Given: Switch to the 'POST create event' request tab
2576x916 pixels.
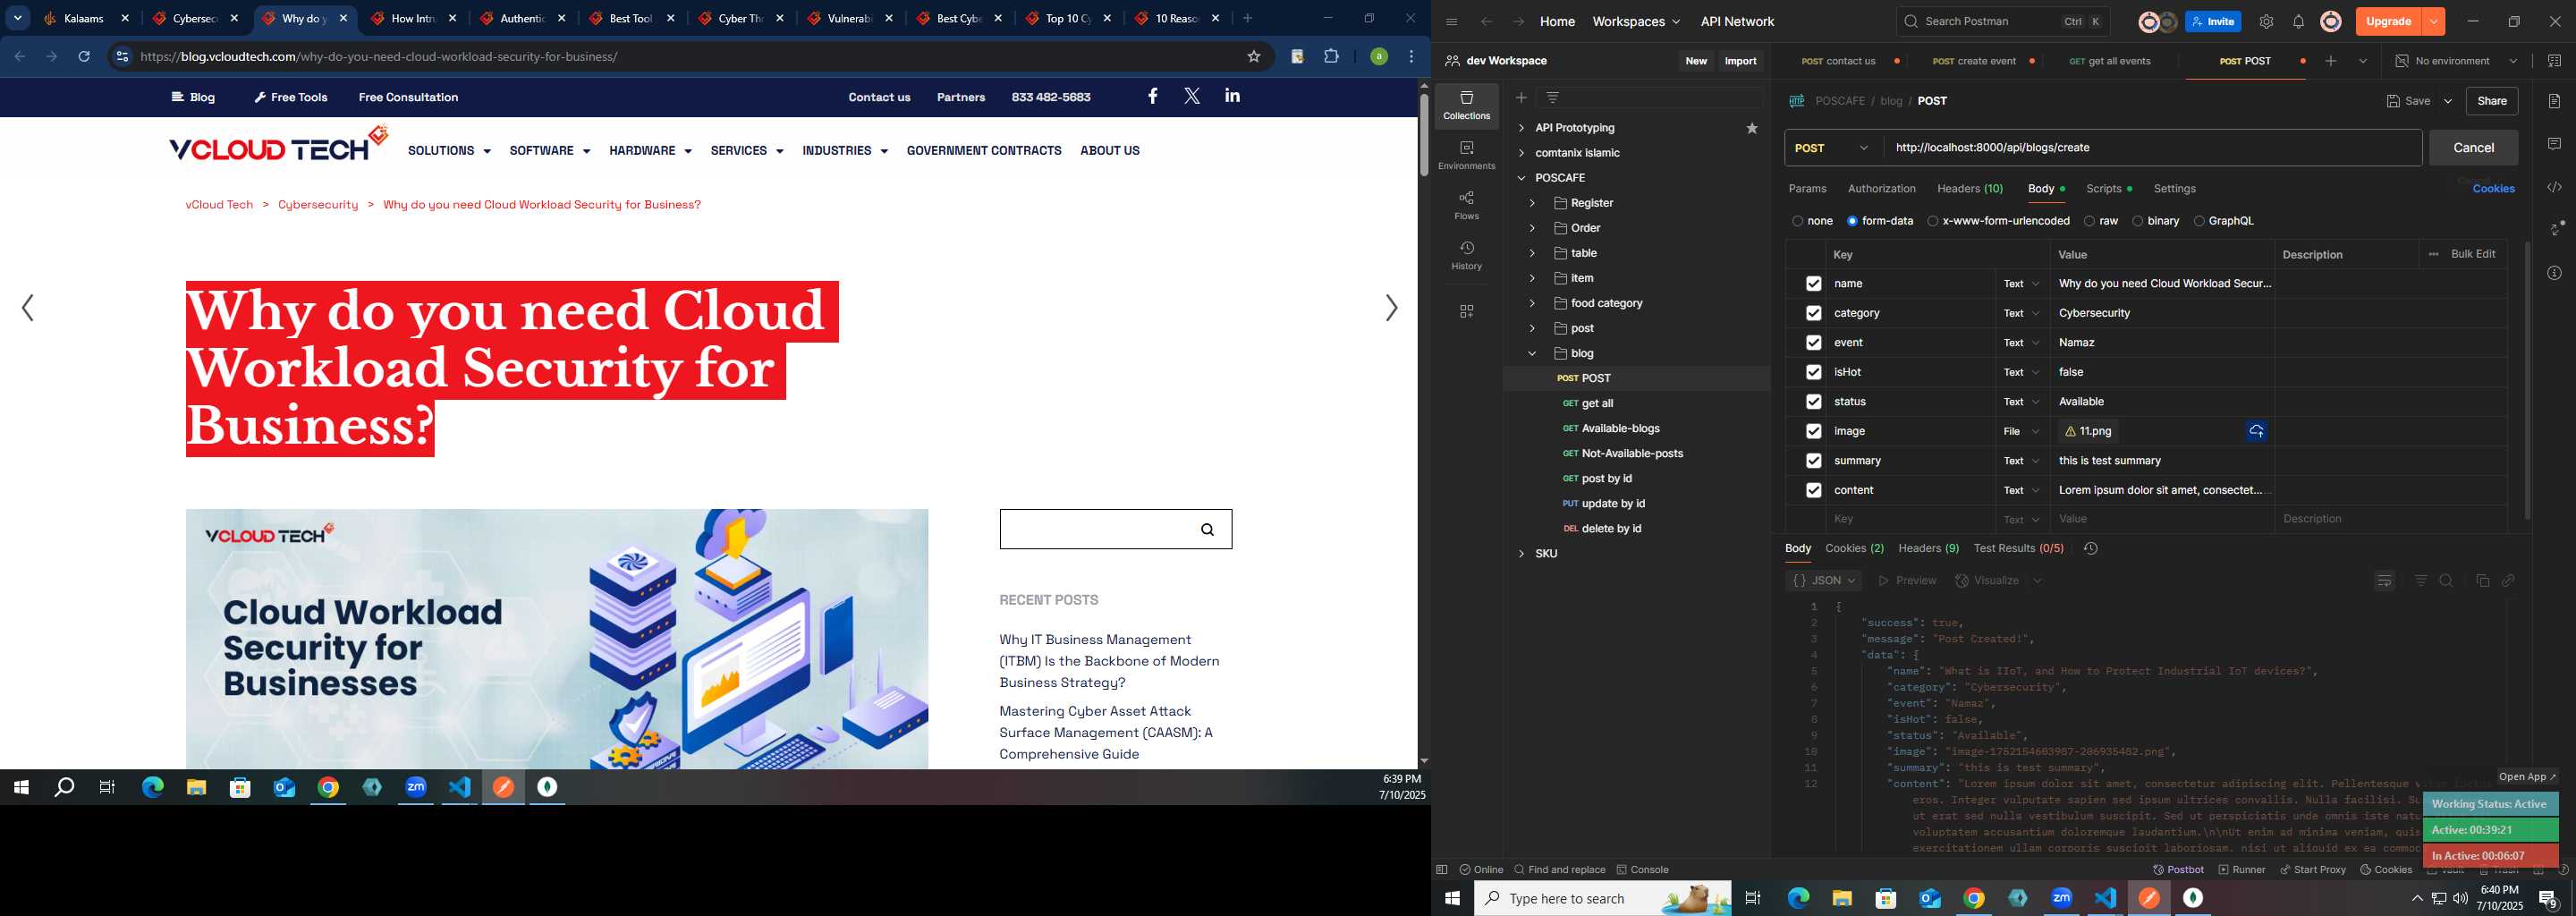Looking at the screenshot, I should tap(1974, 61).
